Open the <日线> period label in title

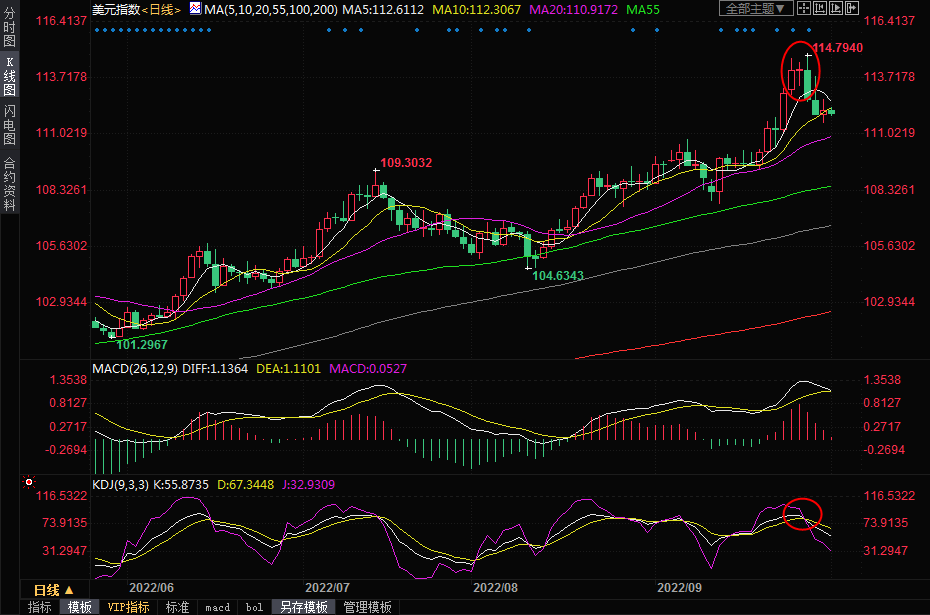point(160,9)
